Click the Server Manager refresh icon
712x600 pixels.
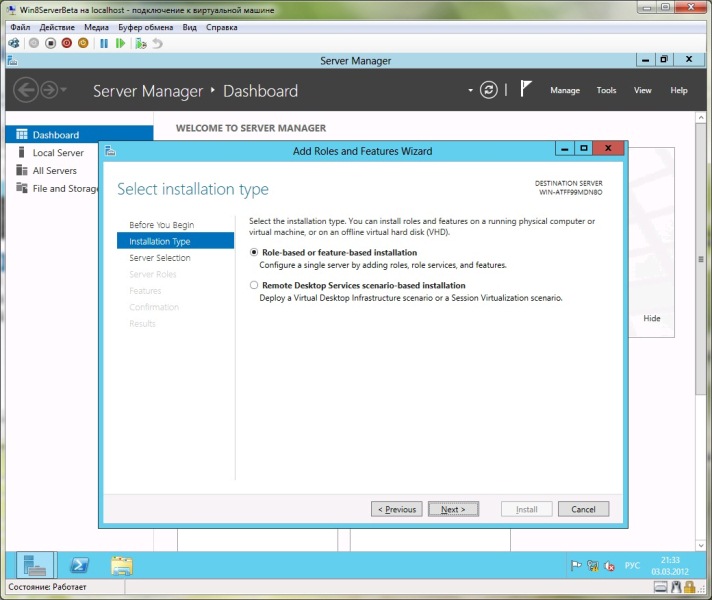tap(488, 90)
